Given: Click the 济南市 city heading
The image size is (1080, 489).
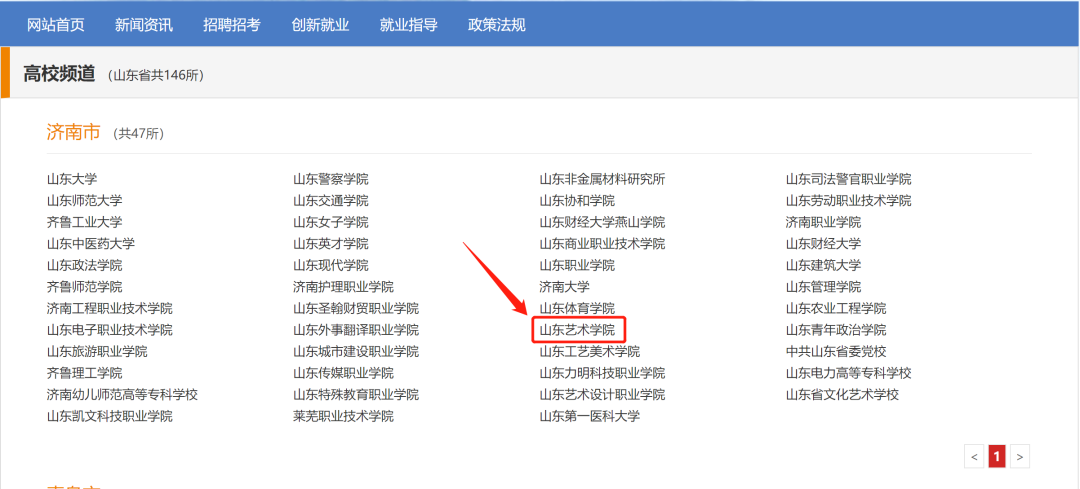Looking at the screenshot, I should point(74,132).
